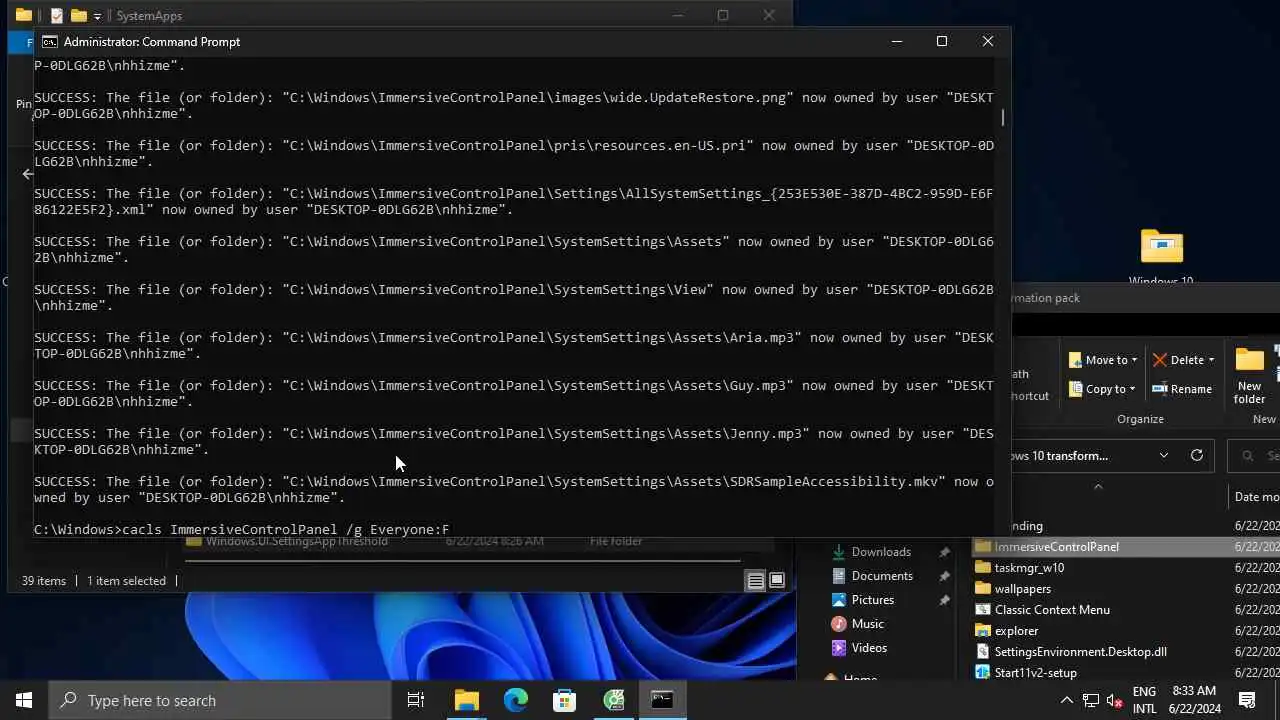Click the muted volume tray icon
Viewport: 1280px width, 720px height.
tap(1115, 700)
